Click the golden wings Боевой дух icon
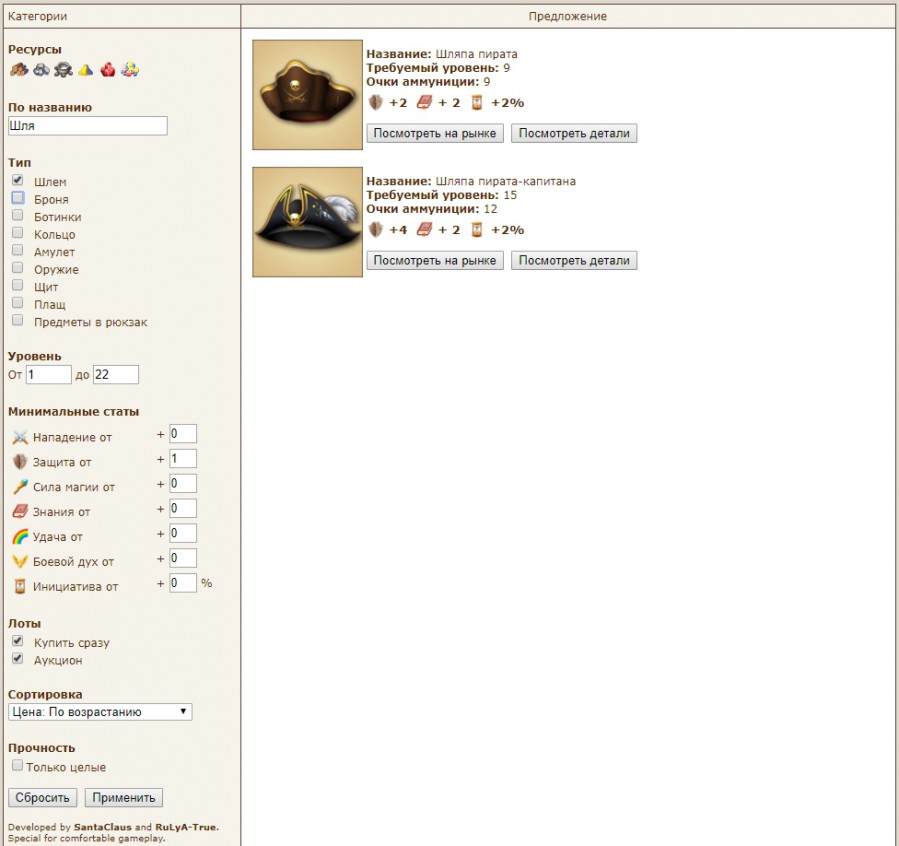 click(x=20, y=561)
